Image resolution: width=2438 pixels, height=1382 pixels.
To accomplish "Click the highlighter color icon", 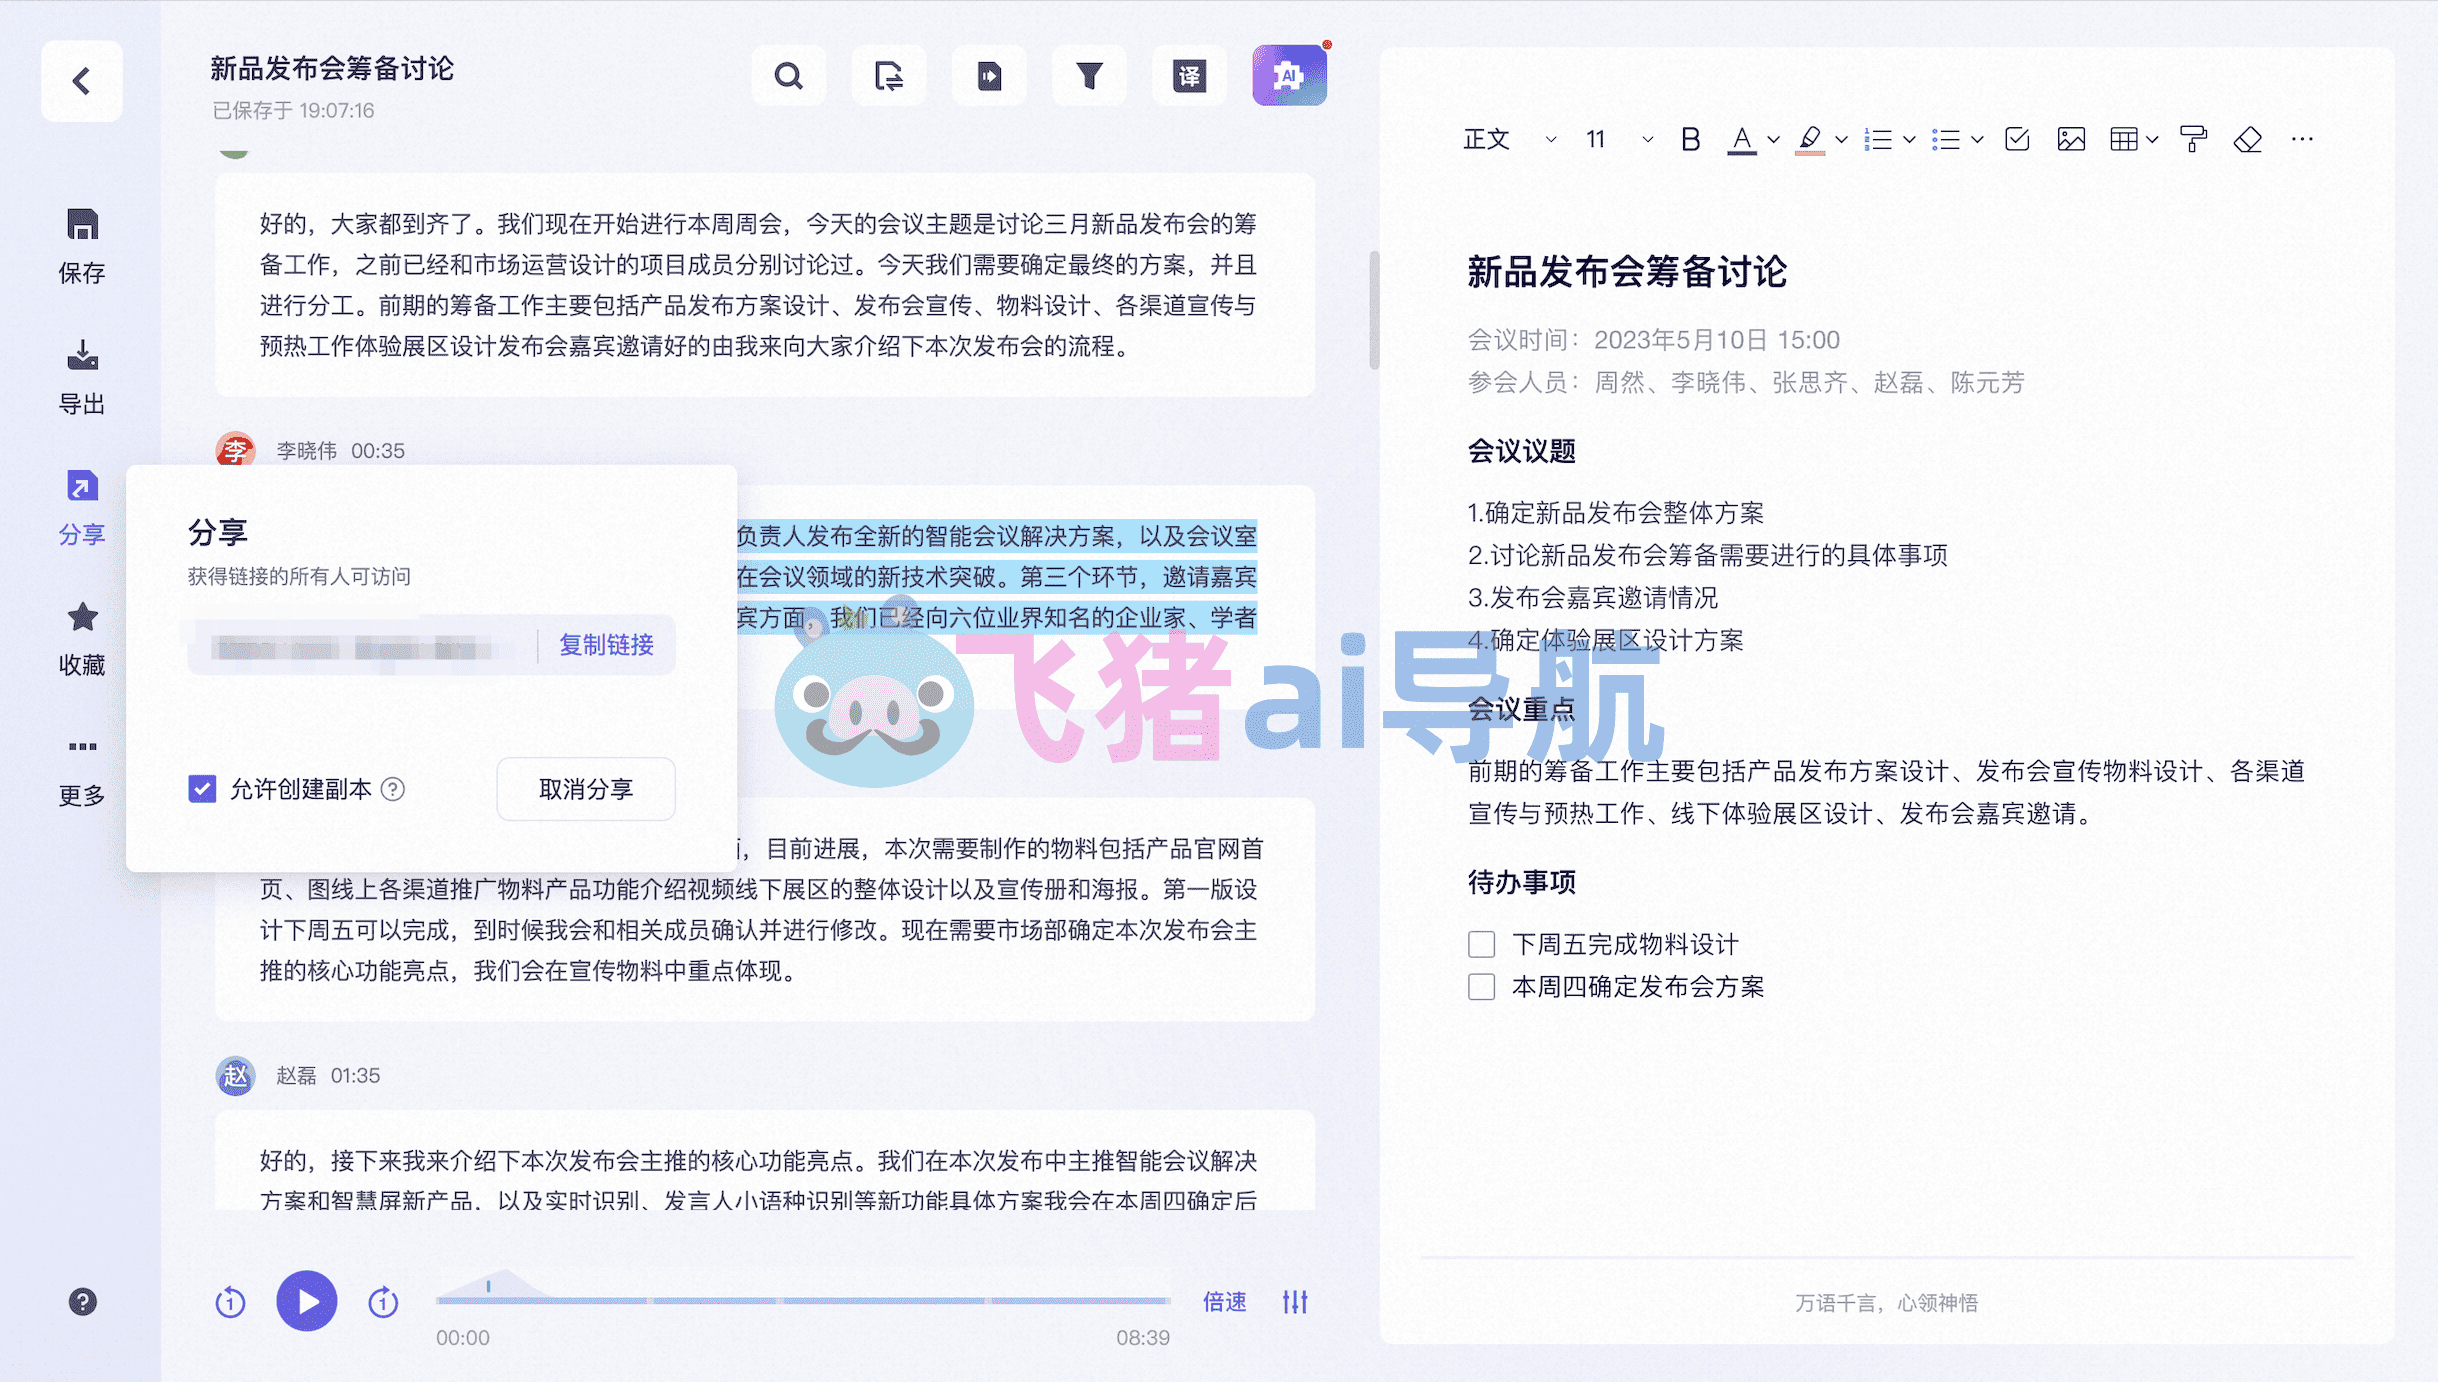I will coord(1810,139).
